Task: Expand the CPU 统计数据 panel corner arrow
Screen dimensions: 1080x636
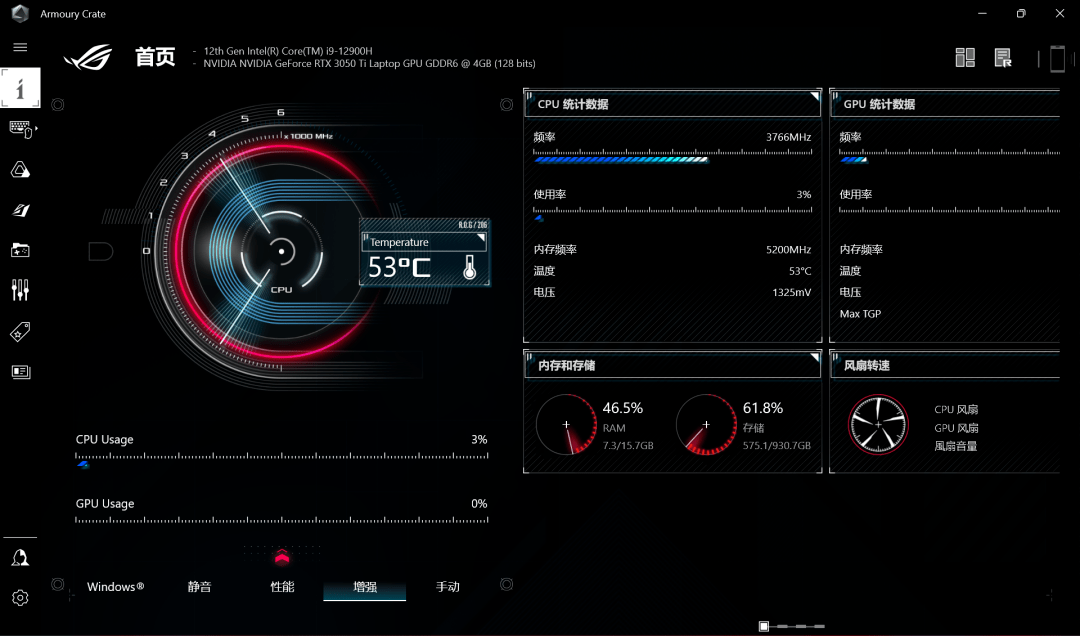Action: (x=814, y=97)
